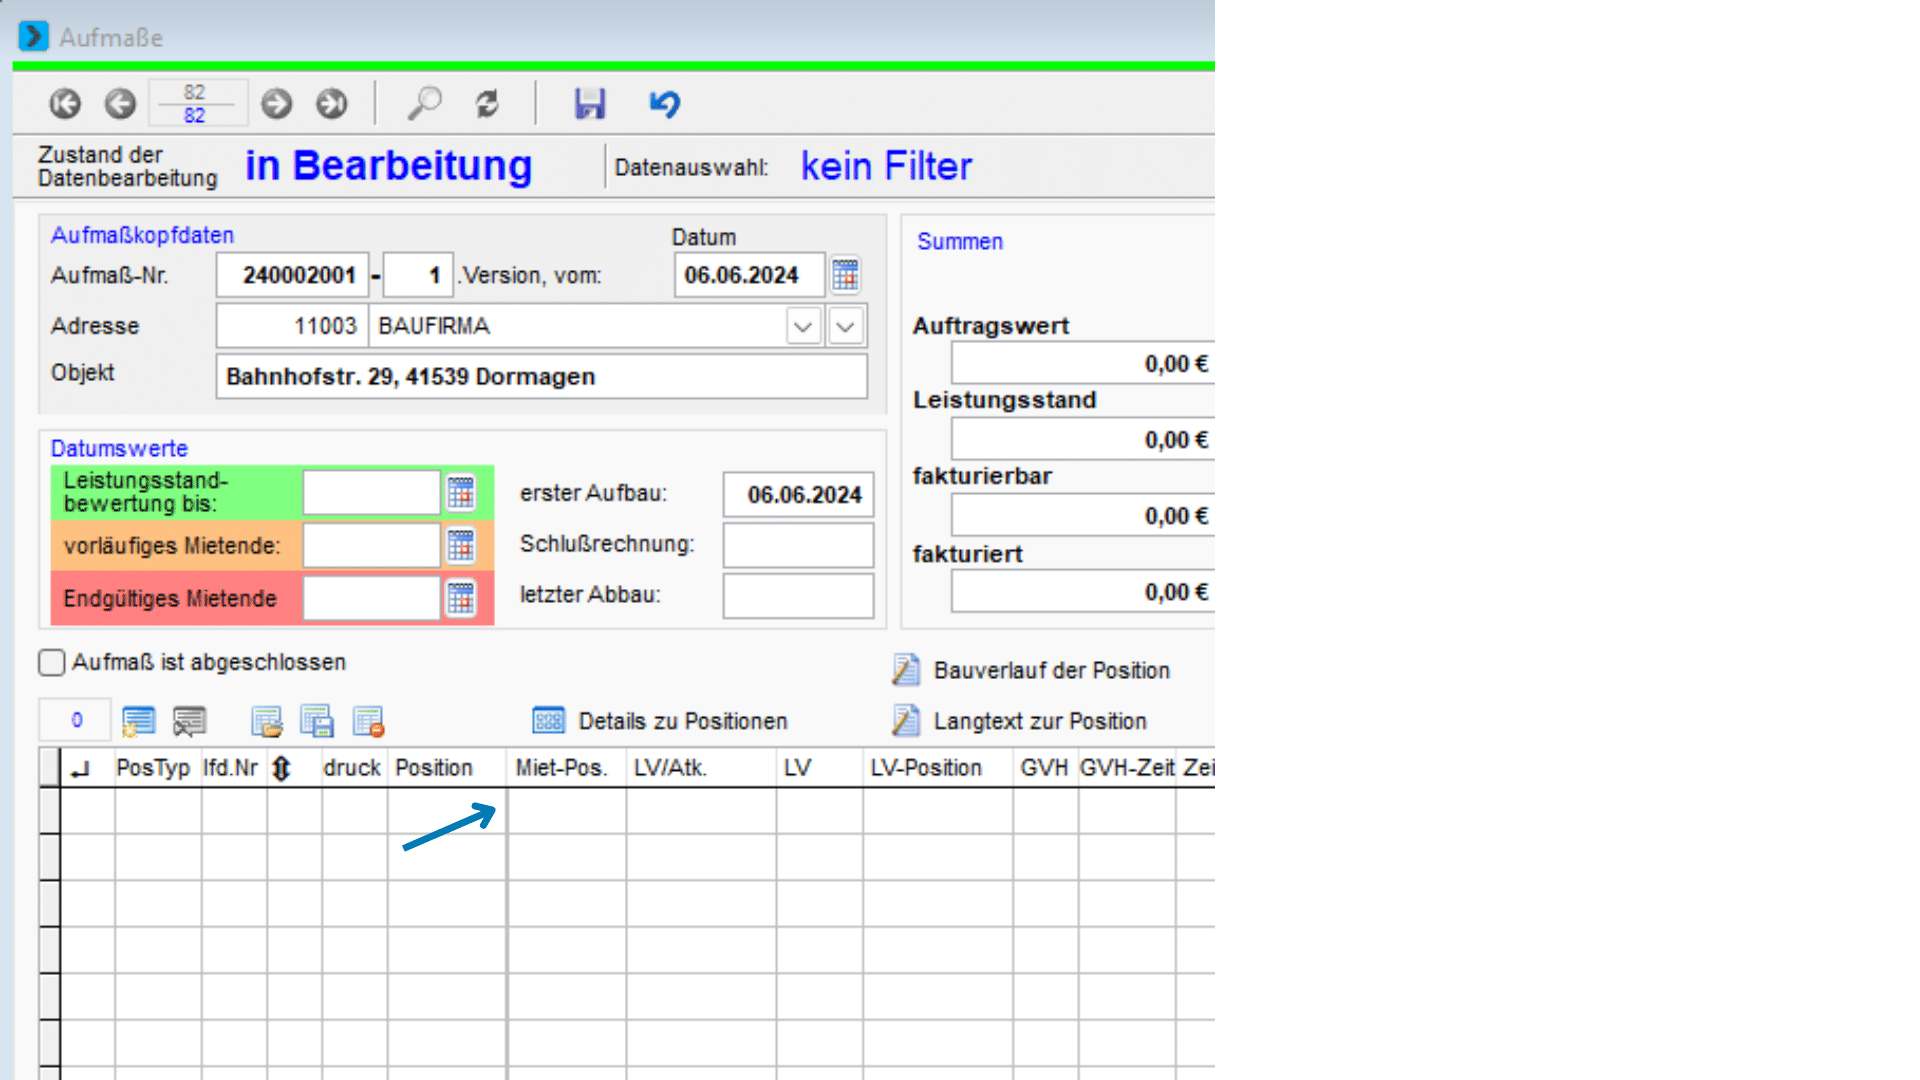Click the GVH column header
Viewport: 1920px width, 1080px height.
click(x=1044, y=768)
